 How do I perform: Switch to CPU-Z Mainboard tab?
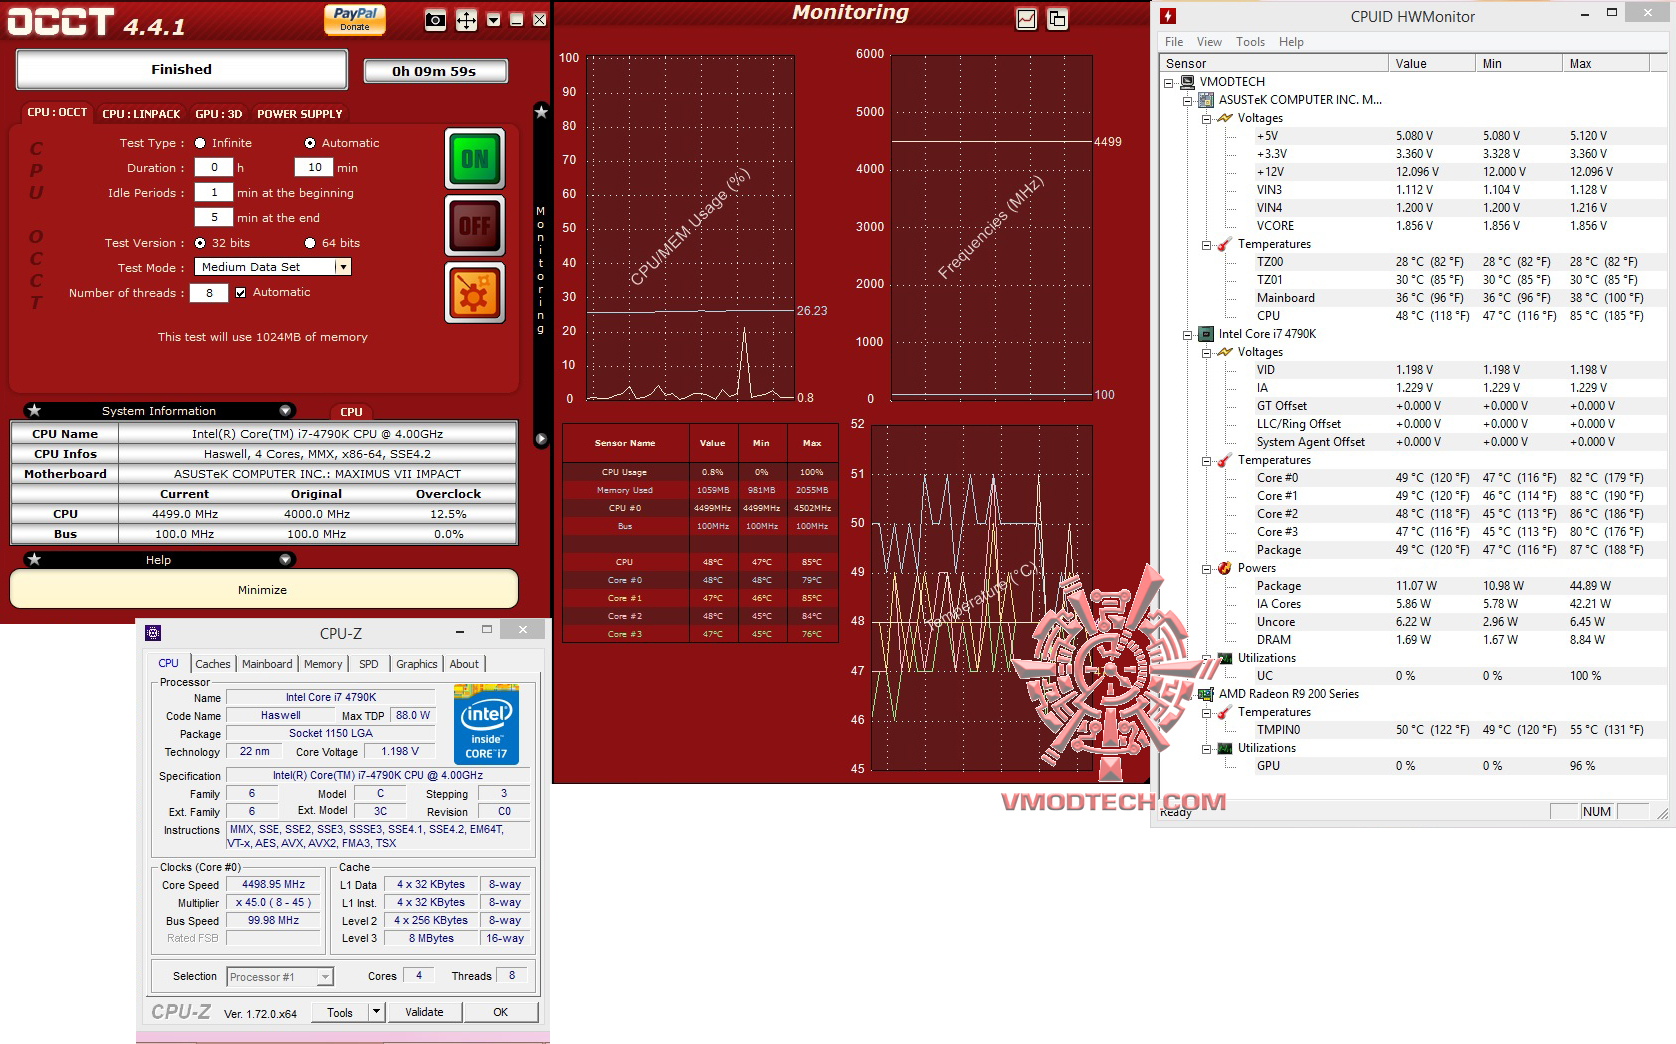(x=267, y=664)
